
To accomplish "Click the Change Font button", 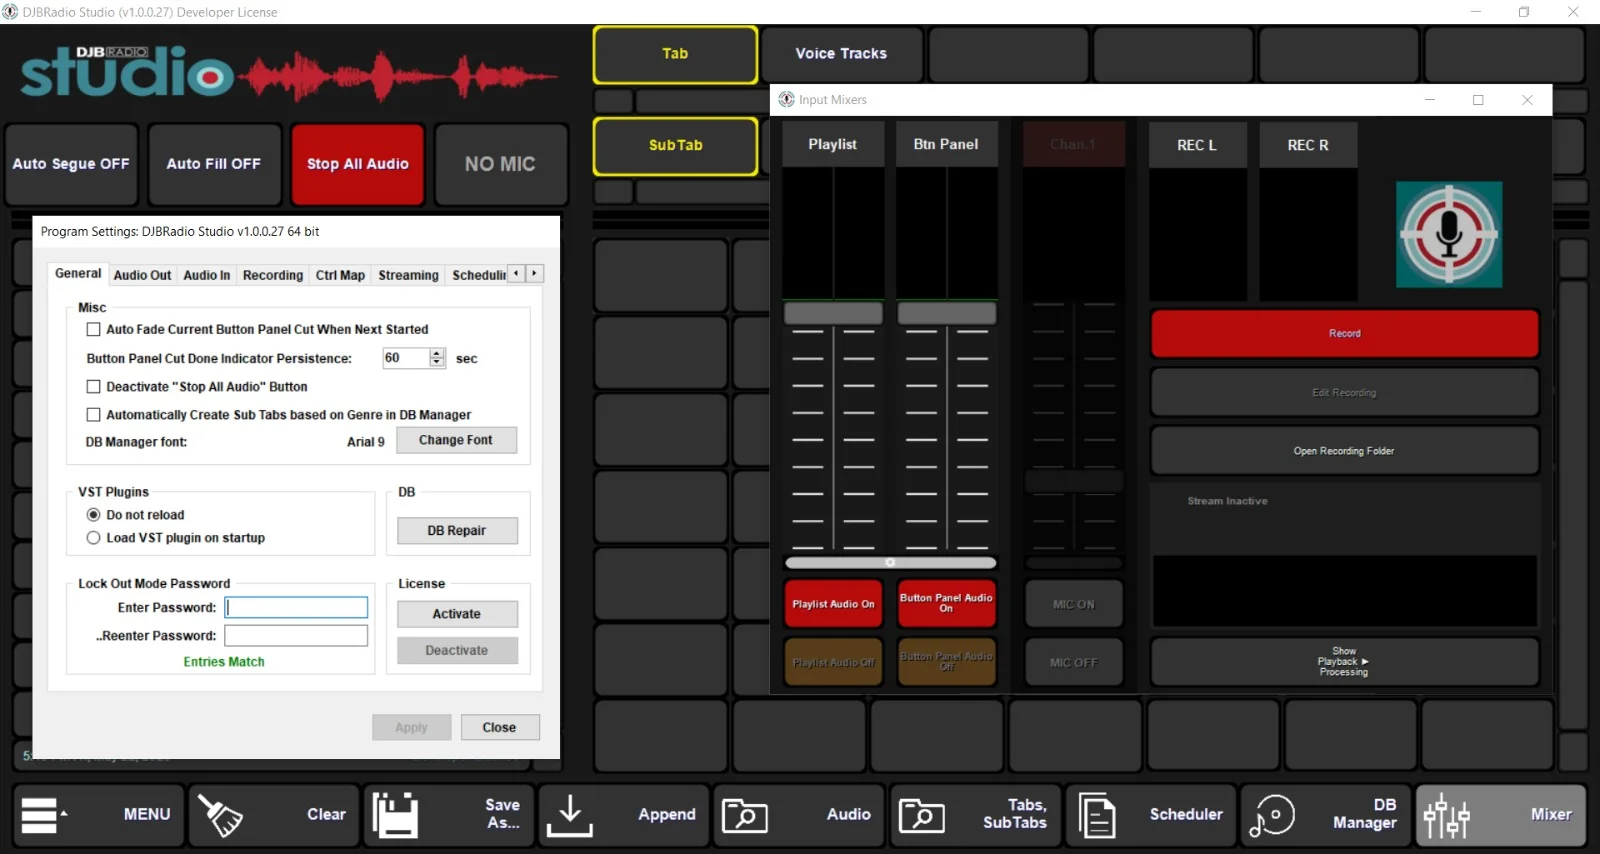I will coord(456,440).
